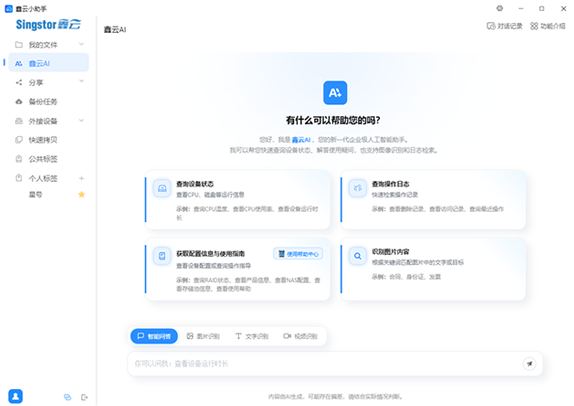Click the large blue AI logo icon
The width and height of the screenshot is (574, 406).
pos(335,93)
